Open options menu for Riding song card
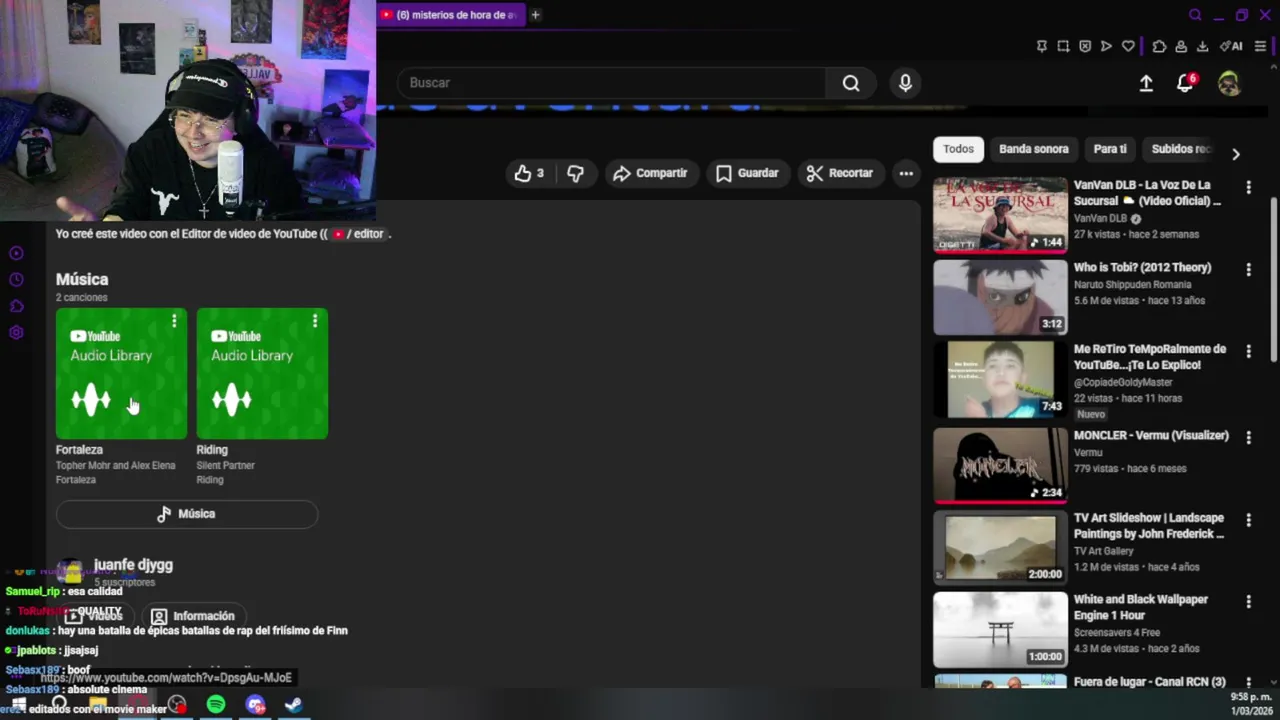This screenshot has height=720, width=1280. 315,321
